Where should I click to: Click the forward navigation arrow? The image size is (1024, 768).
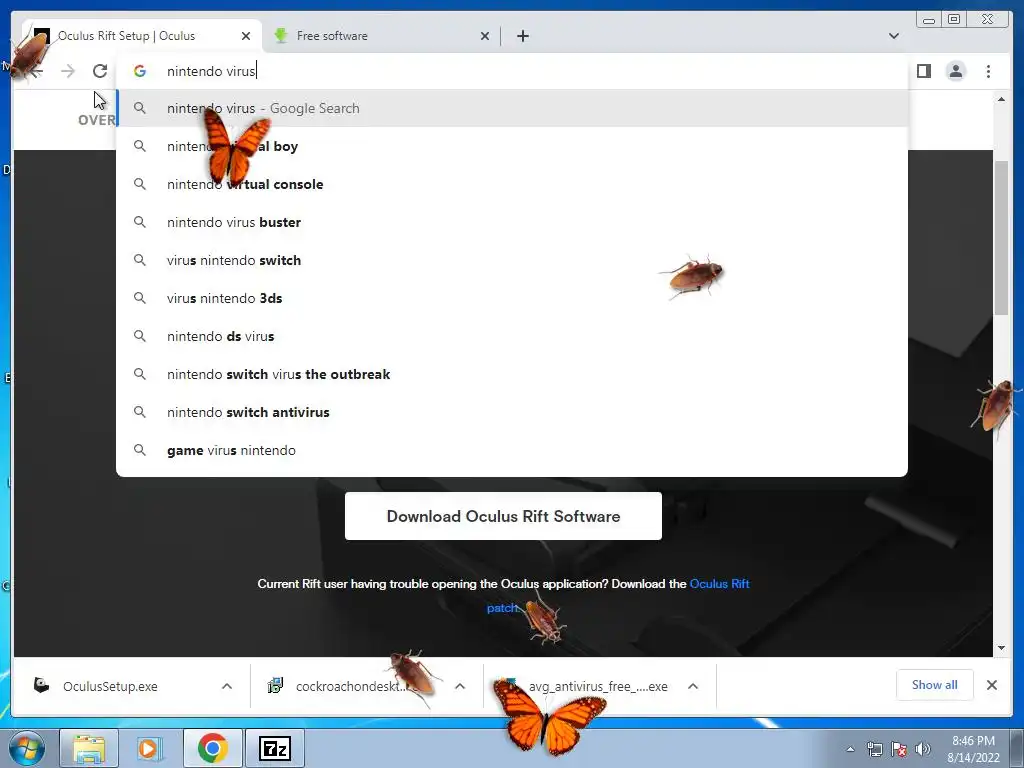click(x=68, y=71)
